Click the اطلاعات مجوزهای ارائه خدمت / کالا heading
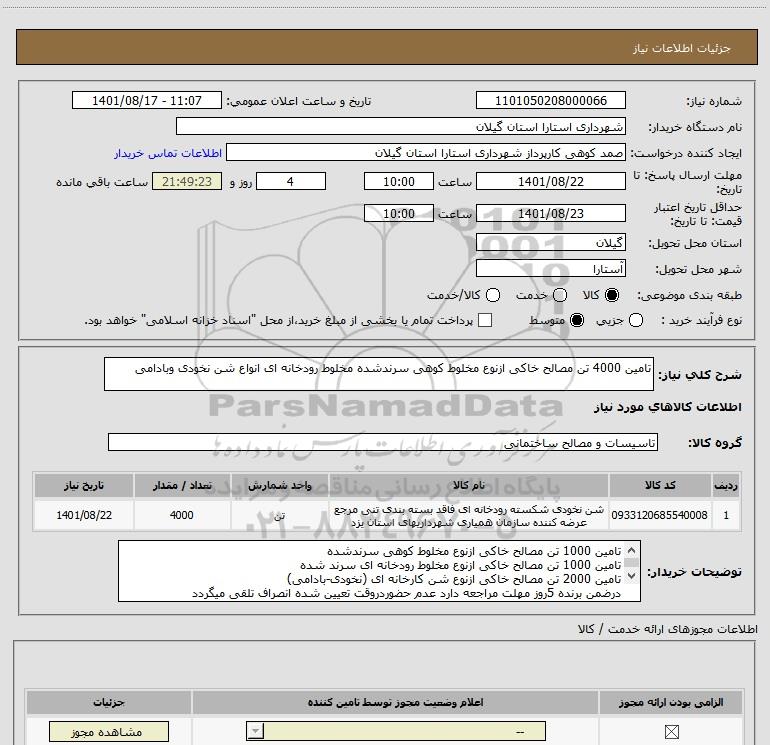The image size is (770, 745). pos(667,629)
